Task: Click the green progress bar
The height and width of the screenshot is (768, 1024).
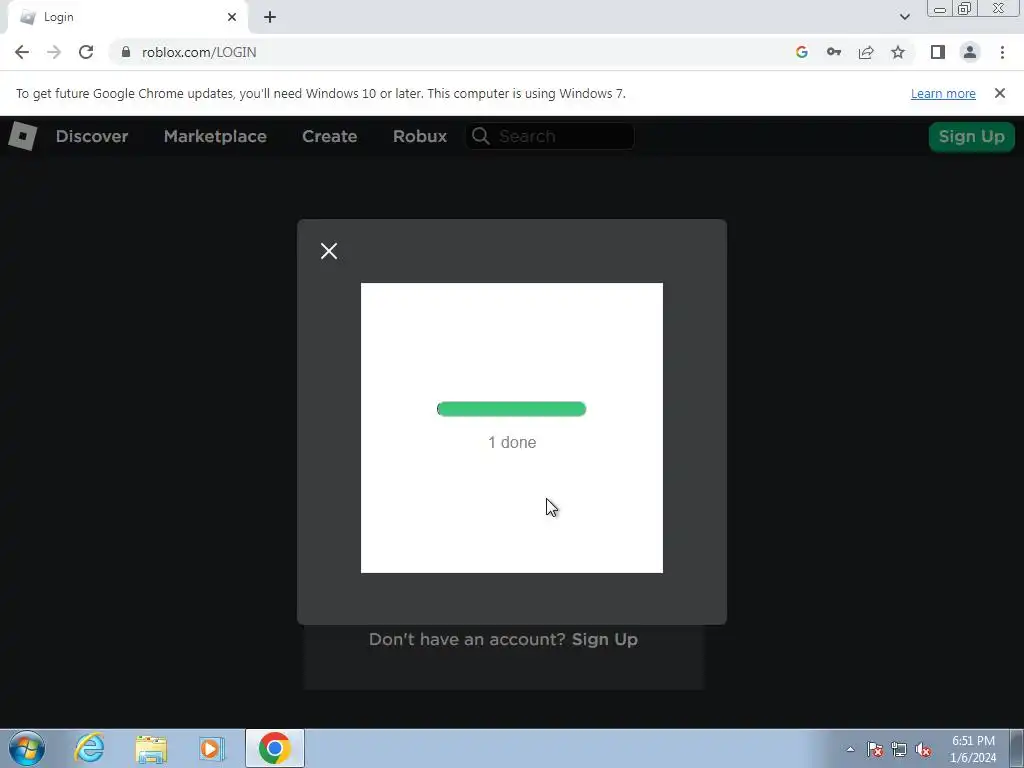Action: 511,409
